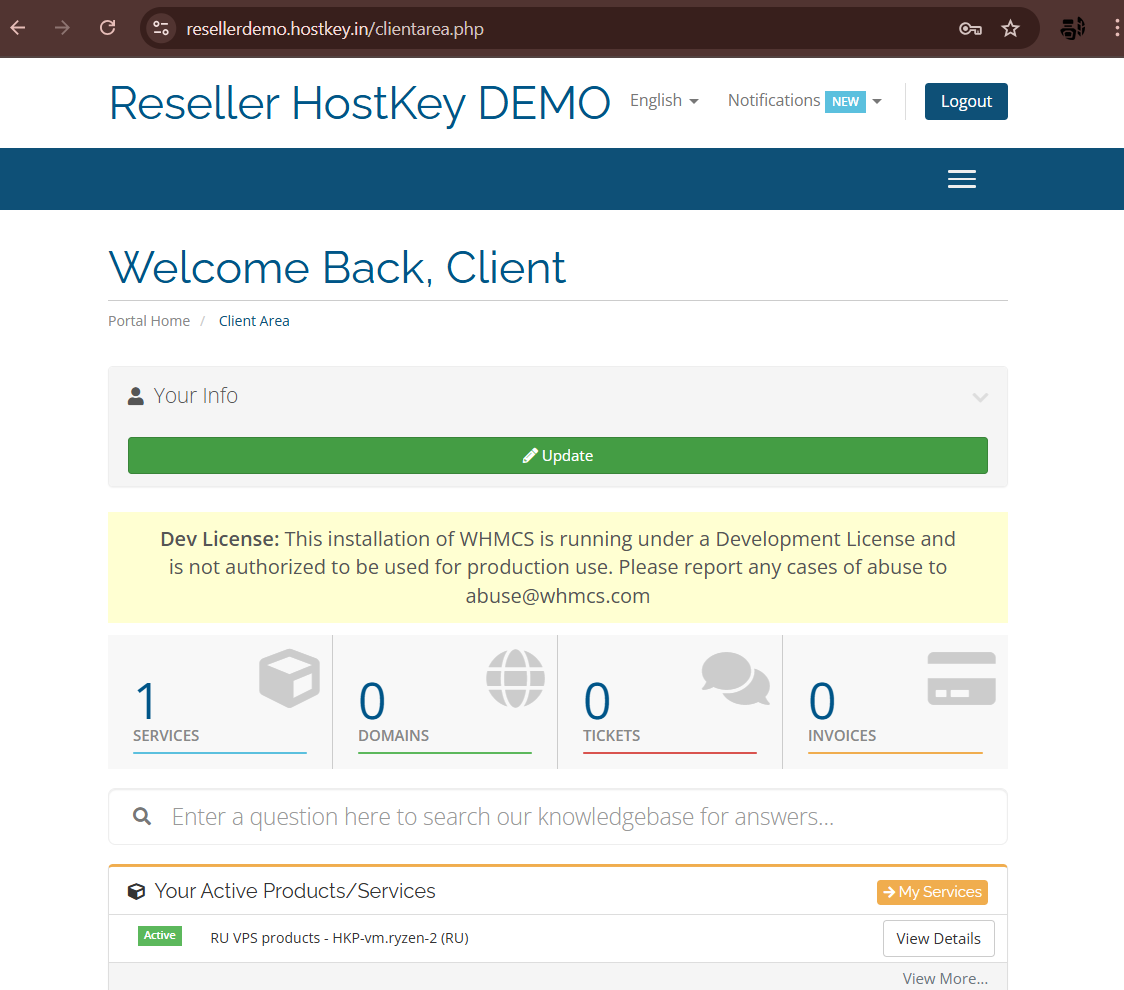This screenshot has height=990, width=1124.
Task: Open the English language dropdown
Action: pyautogui.click(x=664, y=100)
